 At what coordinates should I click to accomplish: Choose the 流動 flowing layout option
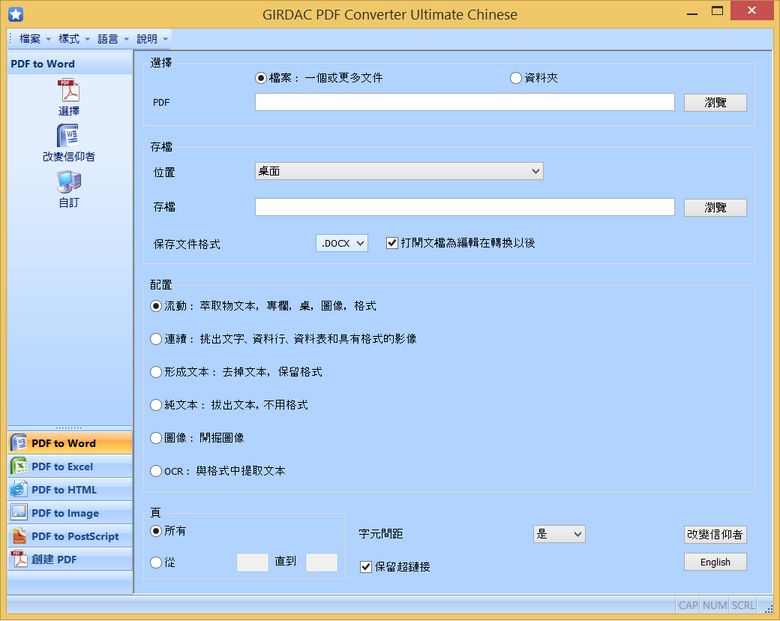point(156,306)
